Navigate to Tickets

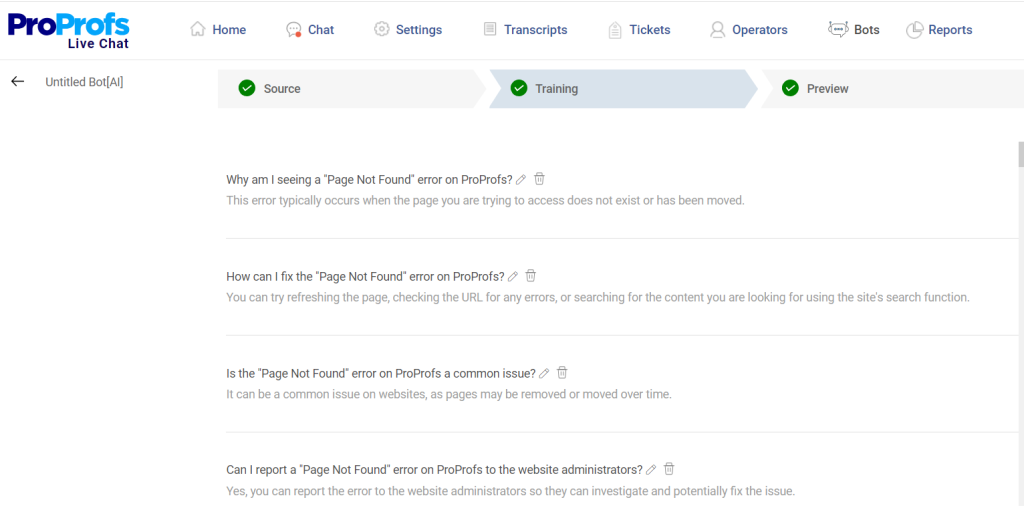639,30
